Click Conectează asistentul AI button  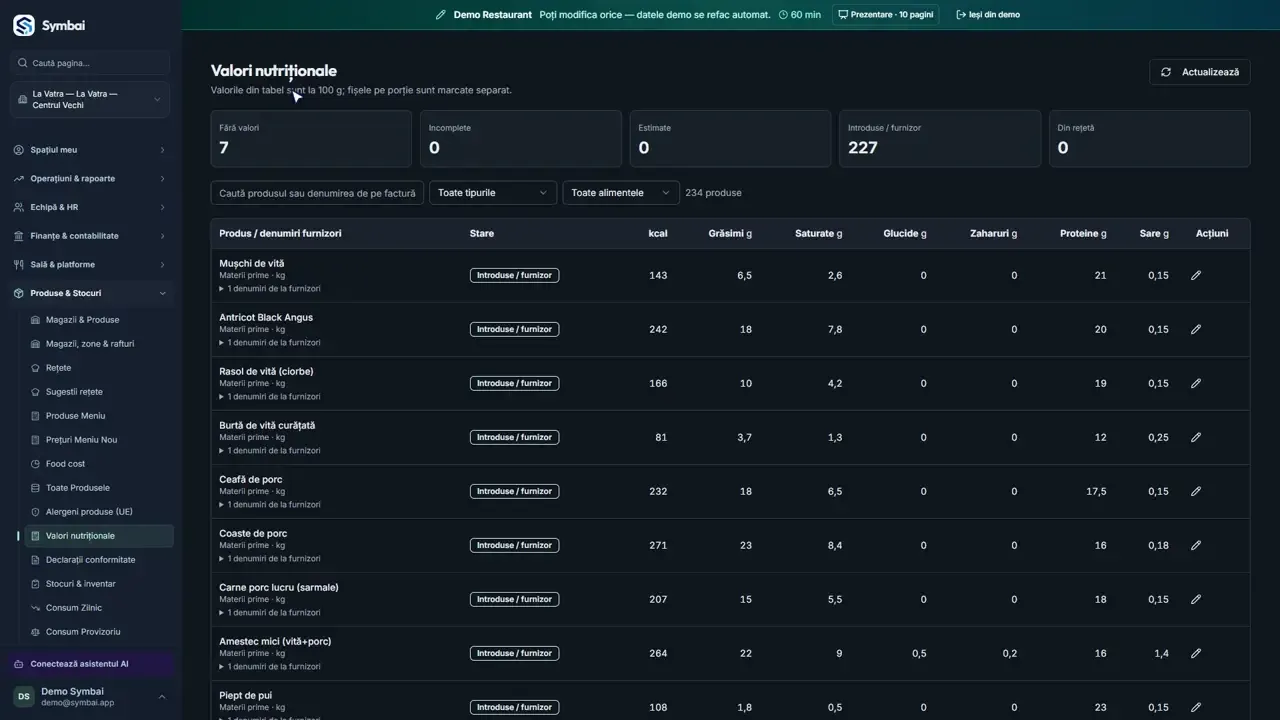pos(91,664)
